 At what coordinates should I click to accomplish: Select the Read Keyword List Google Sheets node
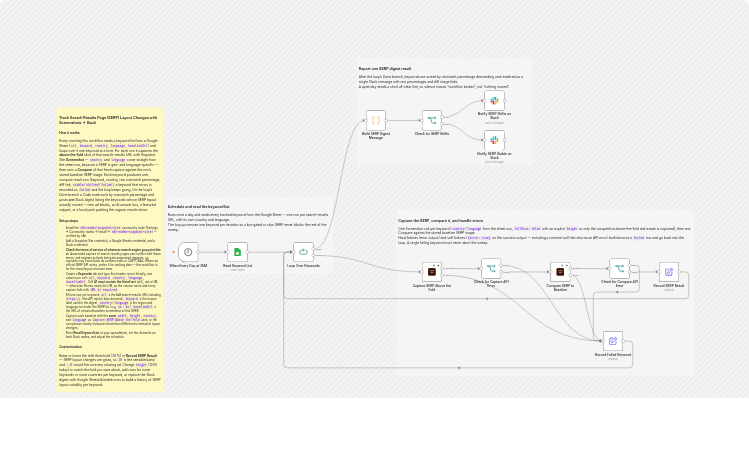[x=237, y=252]
